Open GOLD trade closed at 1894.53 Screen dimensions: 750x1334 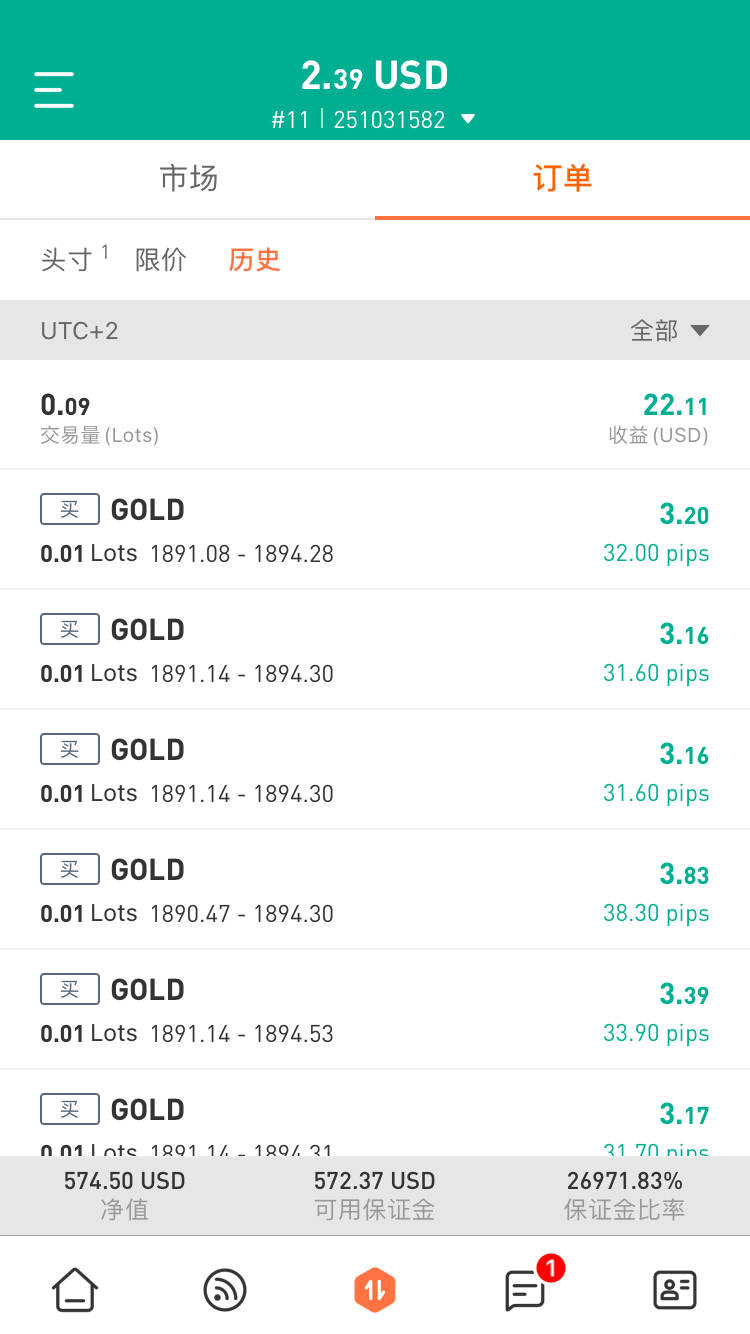(375, 1010)
